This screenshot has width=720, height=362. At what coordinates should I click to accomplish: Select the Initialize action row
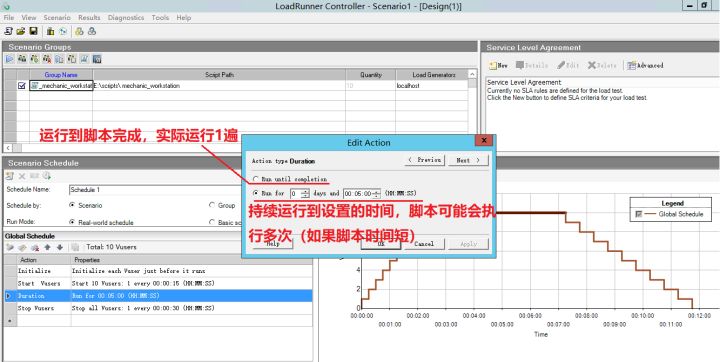158,271
